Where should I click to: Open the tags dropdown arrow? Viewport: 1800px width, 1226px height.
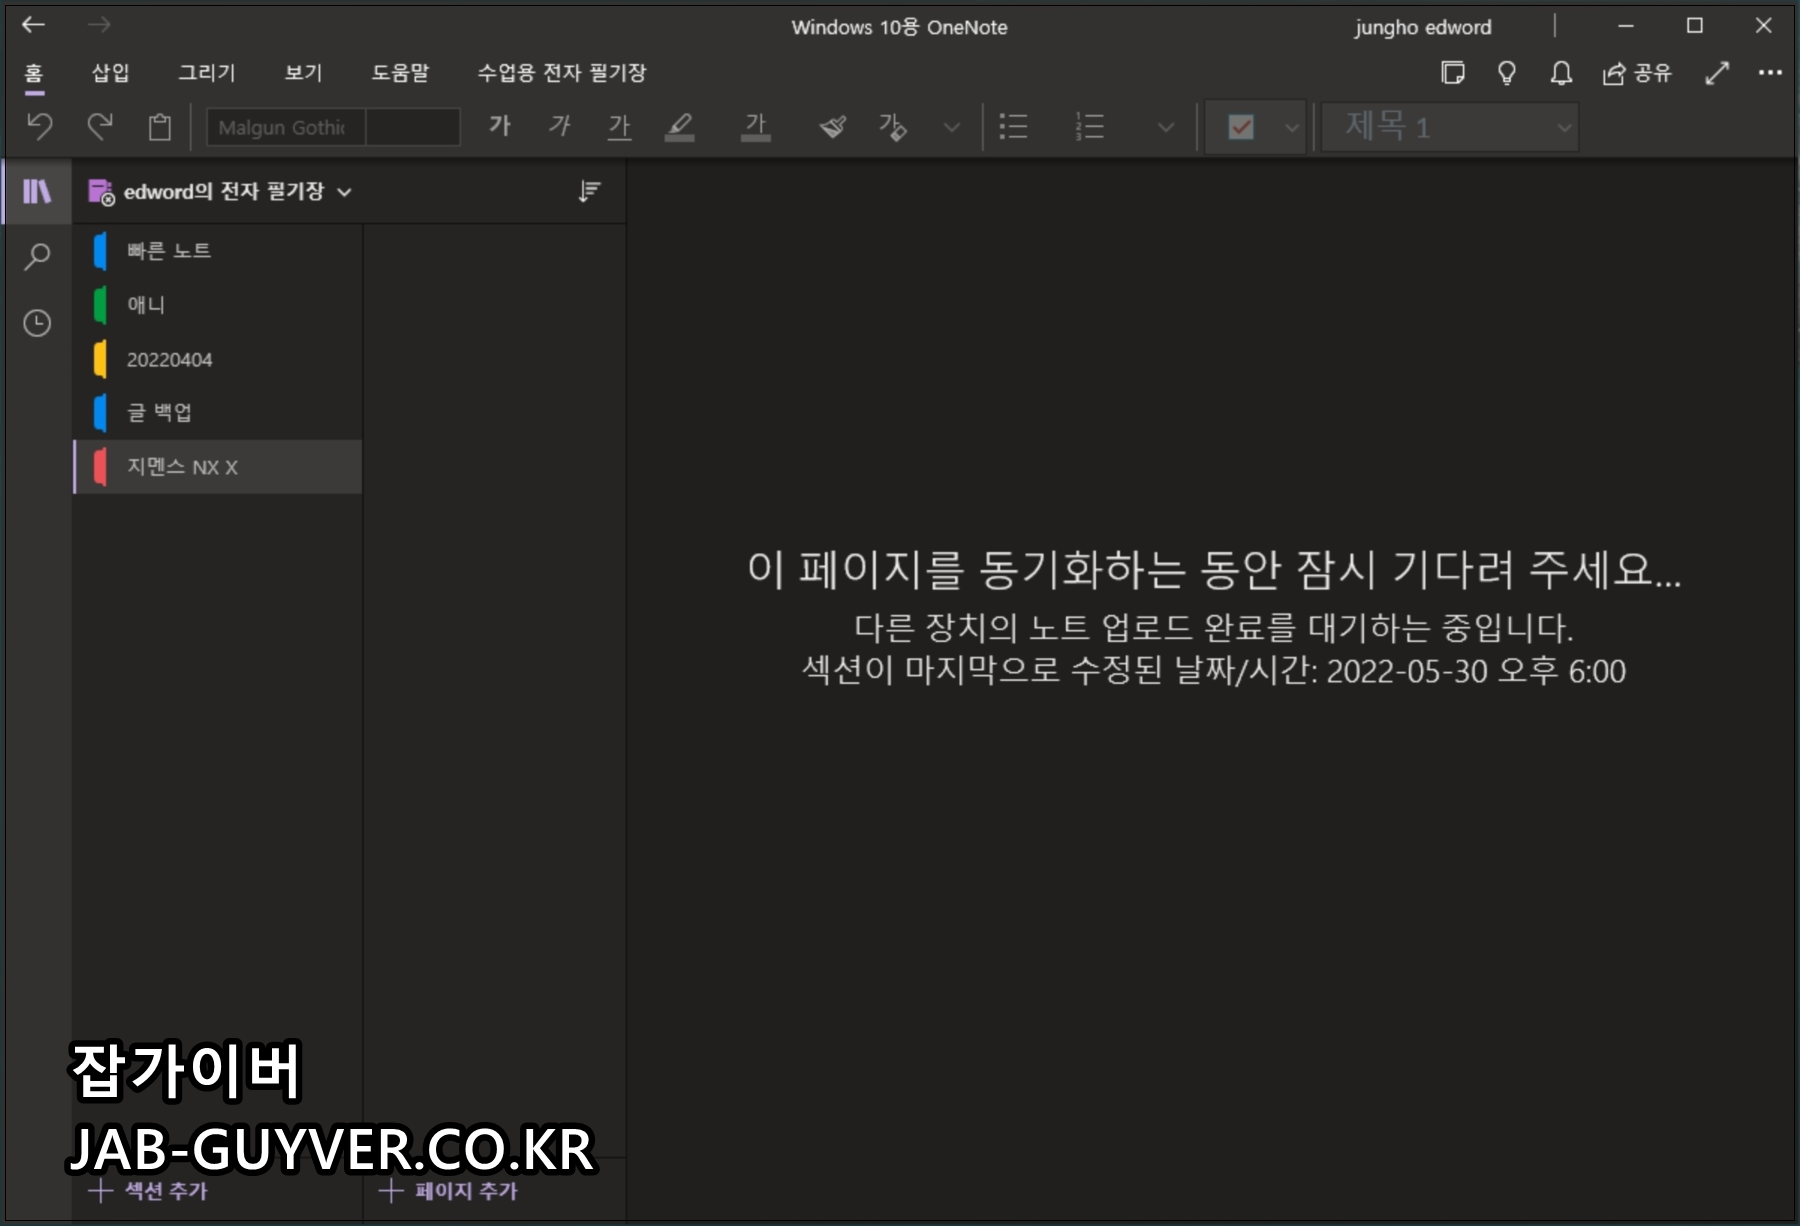coord(1292,128)
